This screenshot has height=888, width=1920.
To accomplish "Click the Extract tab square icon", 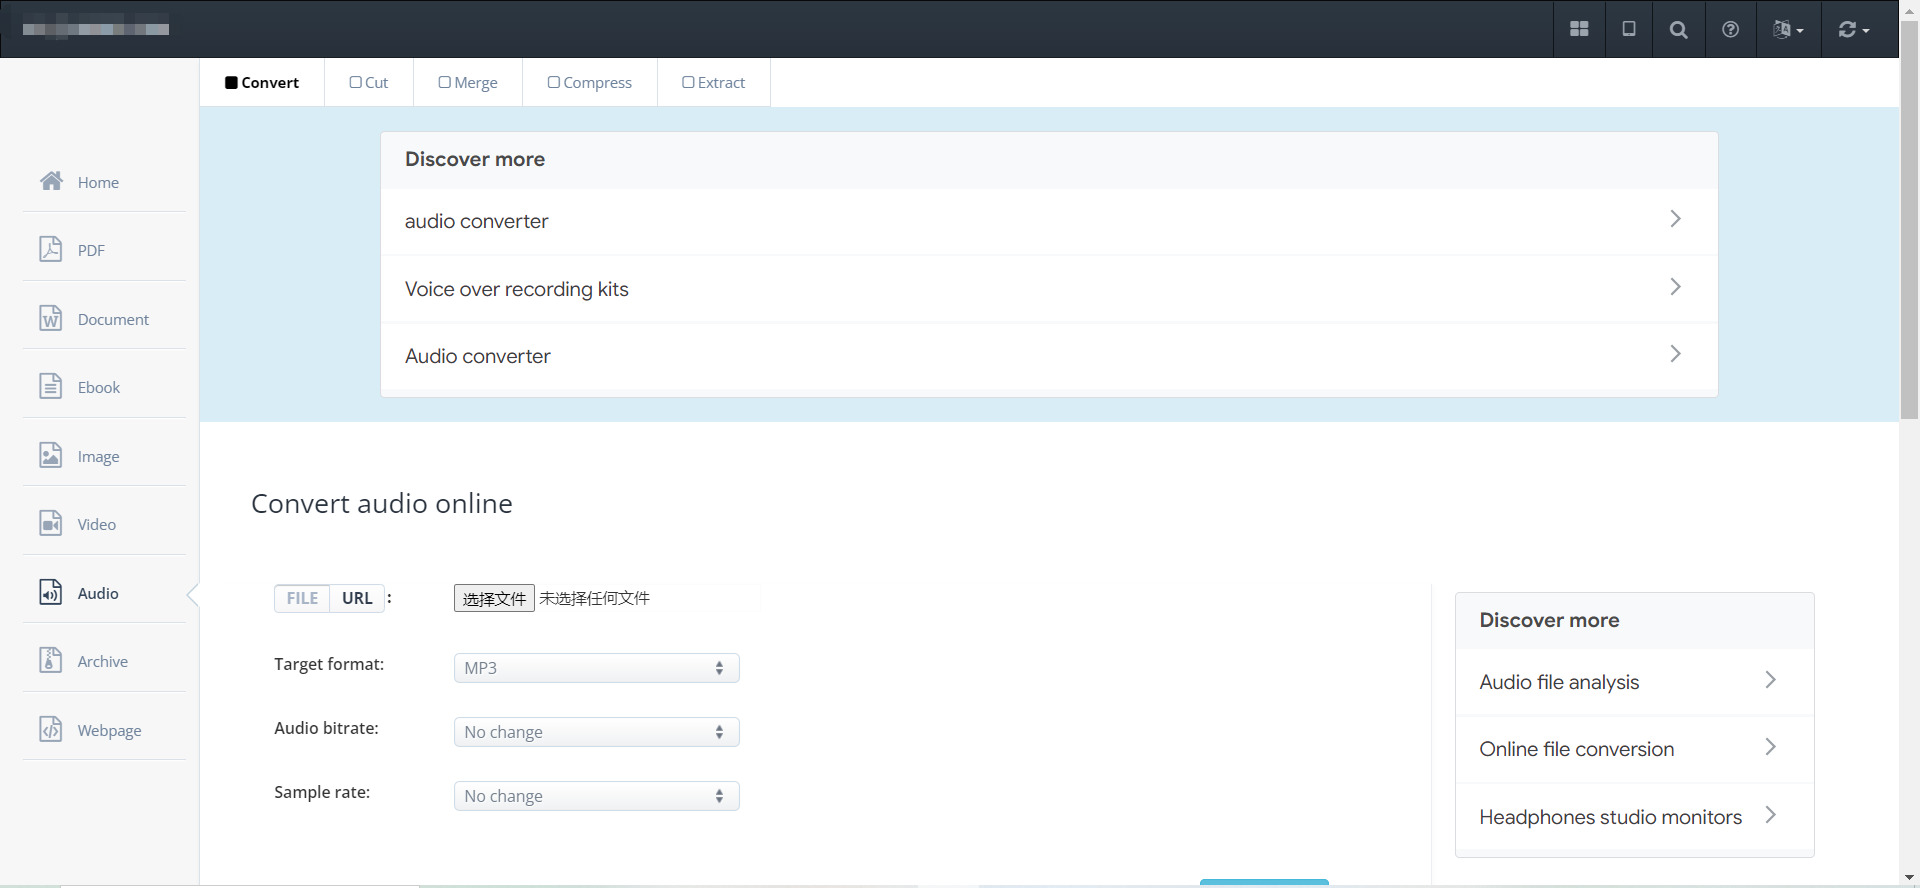I will (x=688, y=82).
